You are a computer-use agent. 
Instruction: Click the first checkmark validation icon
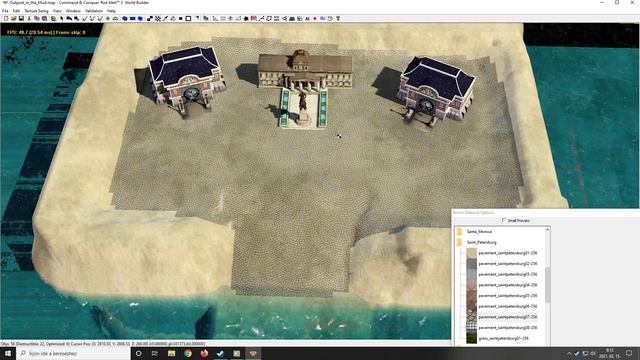tap(85, 18)
